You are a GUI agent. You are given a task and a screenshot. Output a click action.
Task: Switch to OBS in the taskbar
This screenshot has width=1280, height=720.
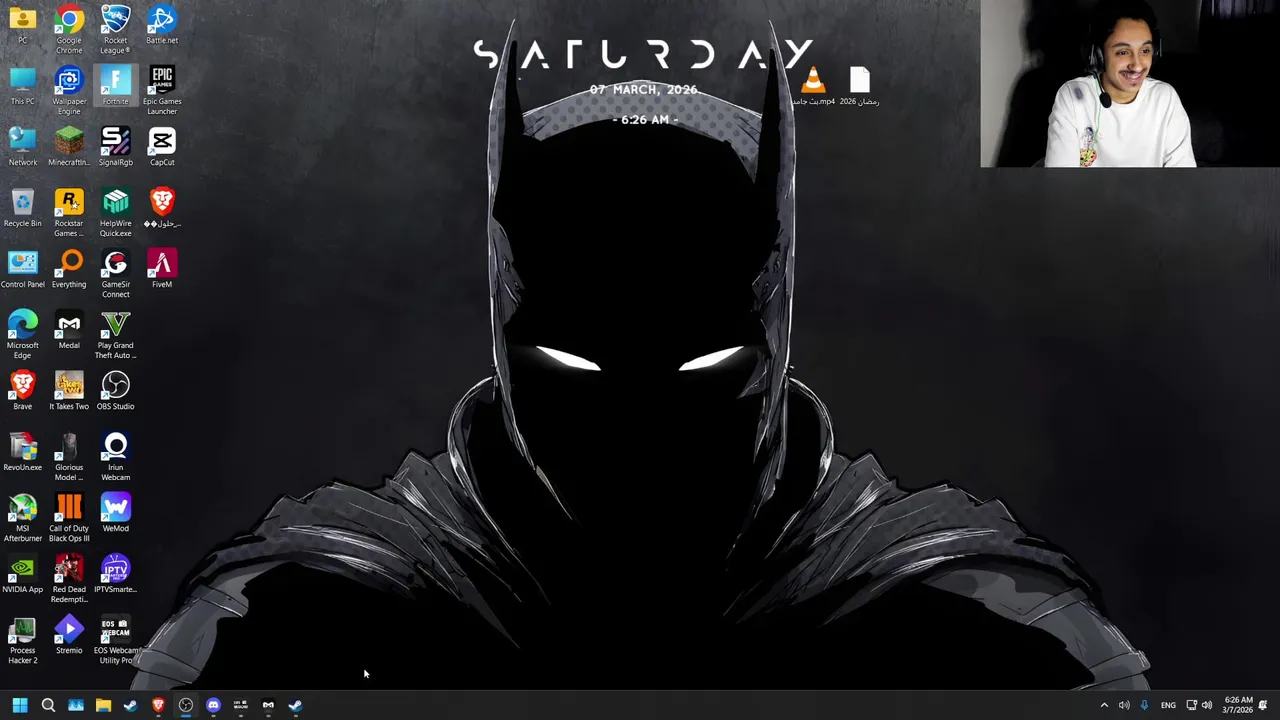pos(186,705)
